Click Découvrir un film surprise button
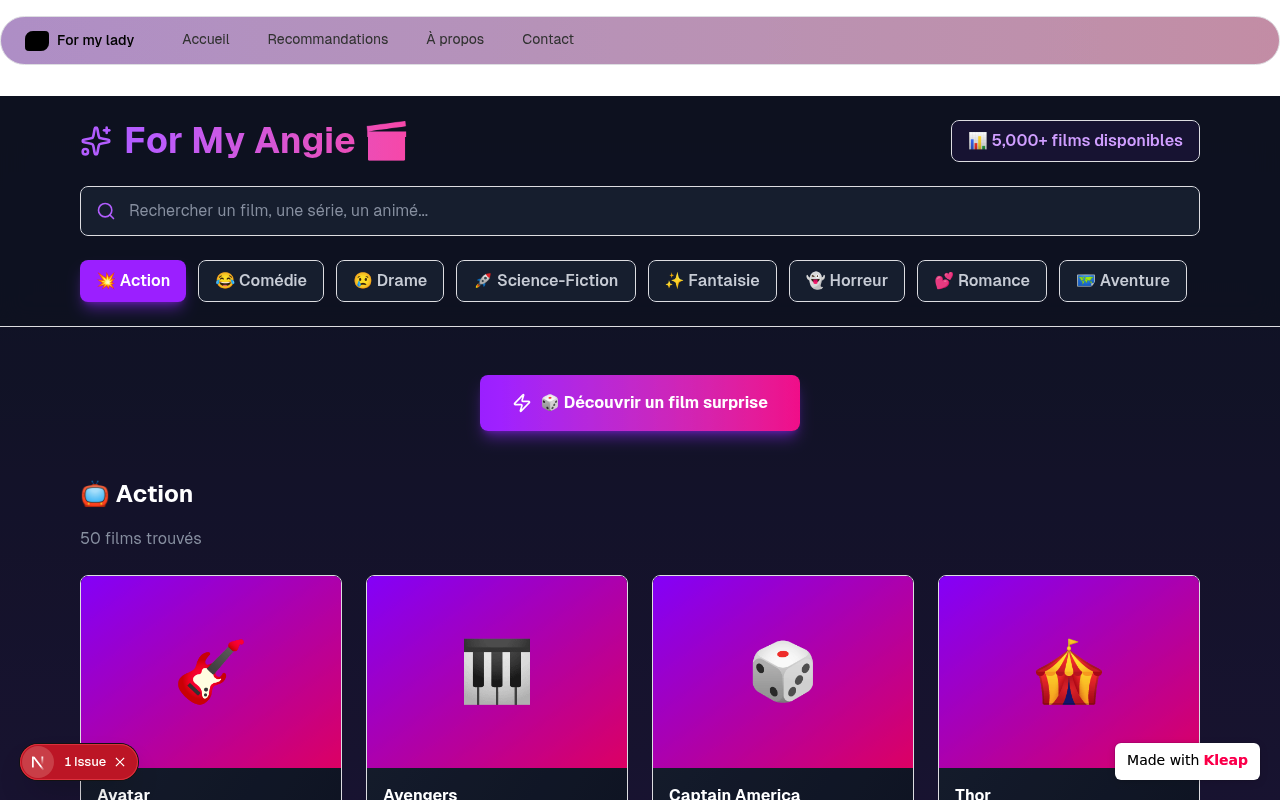The height and width of the screenshot is (800, 1280). [640, 403]
